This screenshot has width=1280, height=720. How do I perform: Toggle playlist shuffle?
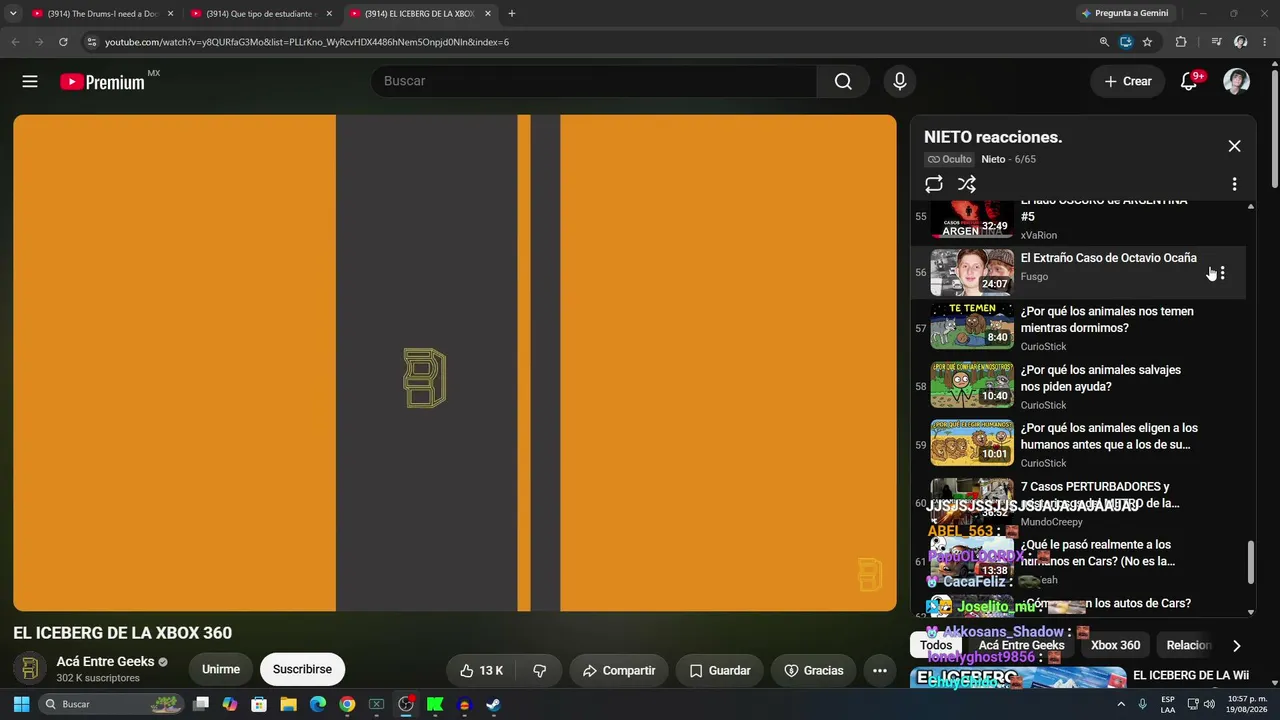(967, 184)
